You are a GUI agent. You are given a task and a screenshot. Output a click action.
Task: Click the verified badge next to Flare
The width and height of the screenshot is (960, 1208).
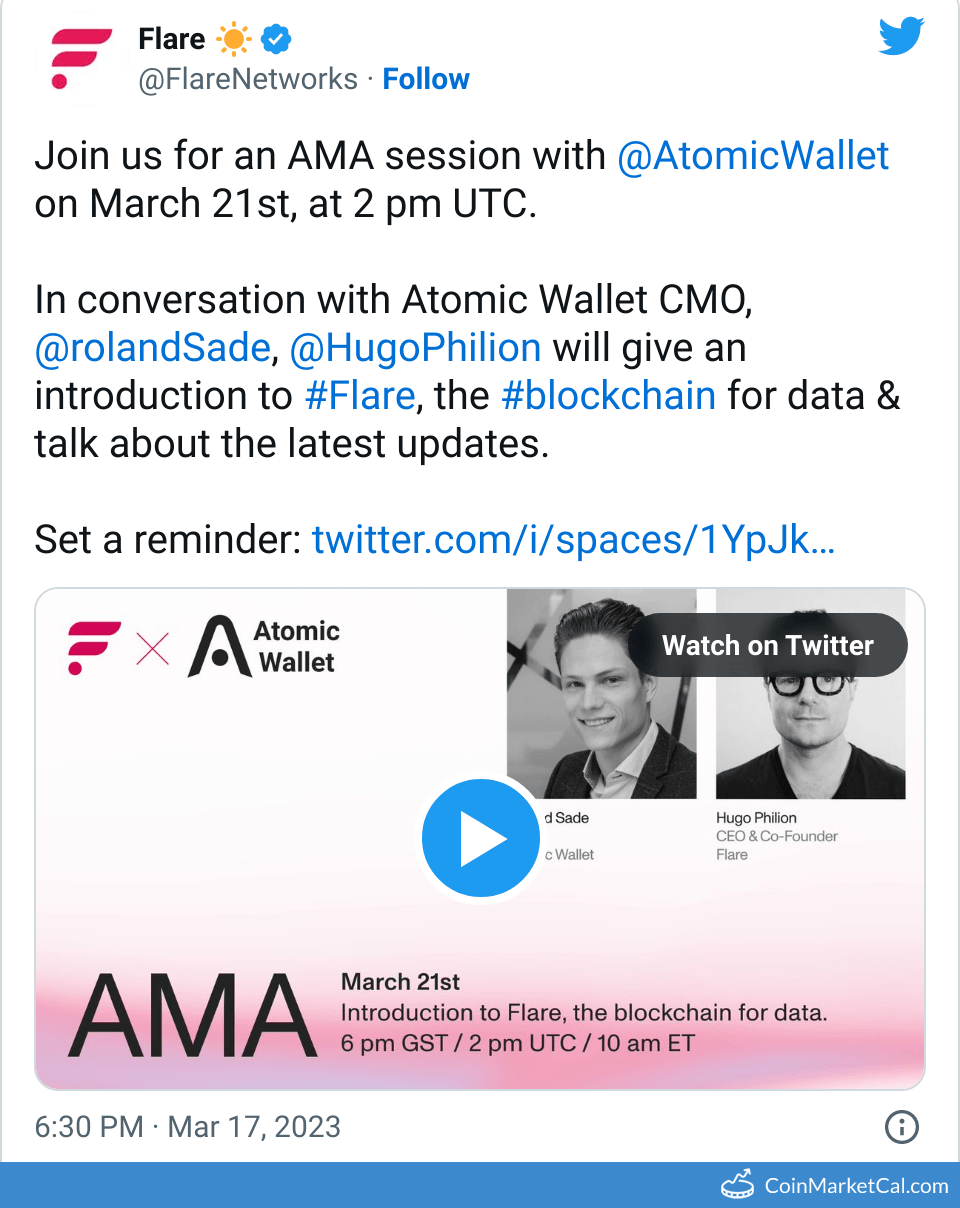pyautogui.click(x=275, y=38)
